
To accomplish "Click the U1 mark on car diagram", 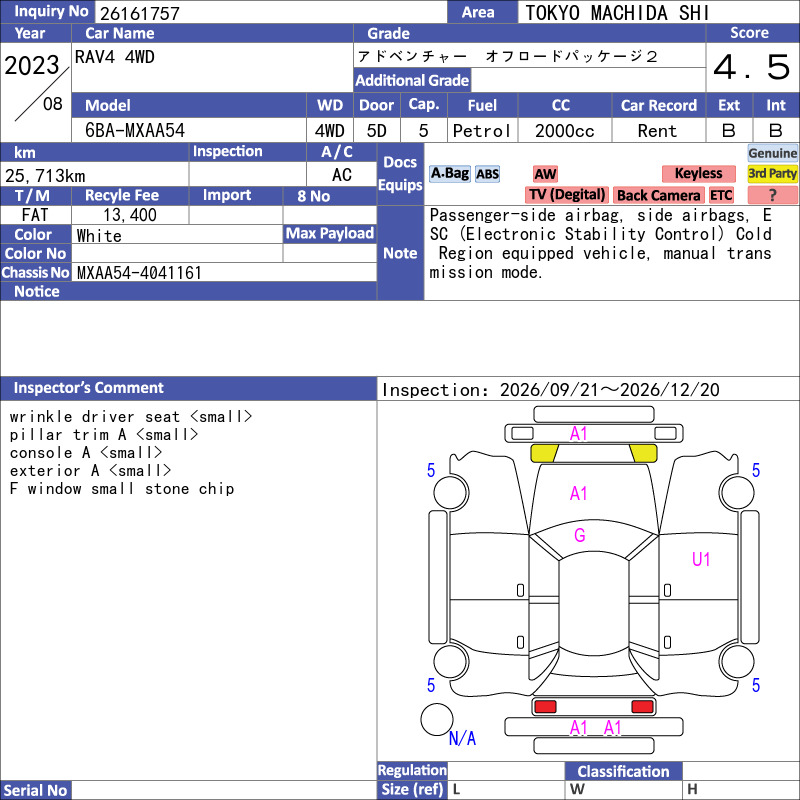I will [x=701, y=560].
